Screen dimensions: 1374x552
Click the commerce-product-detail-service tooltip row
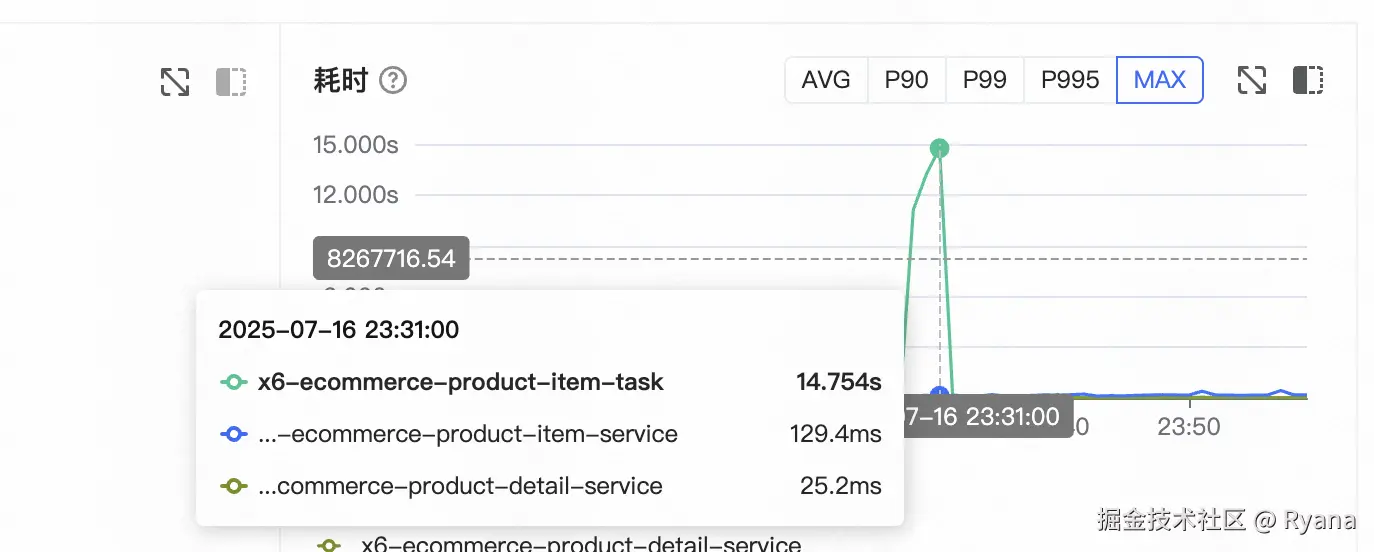point(550,486)
